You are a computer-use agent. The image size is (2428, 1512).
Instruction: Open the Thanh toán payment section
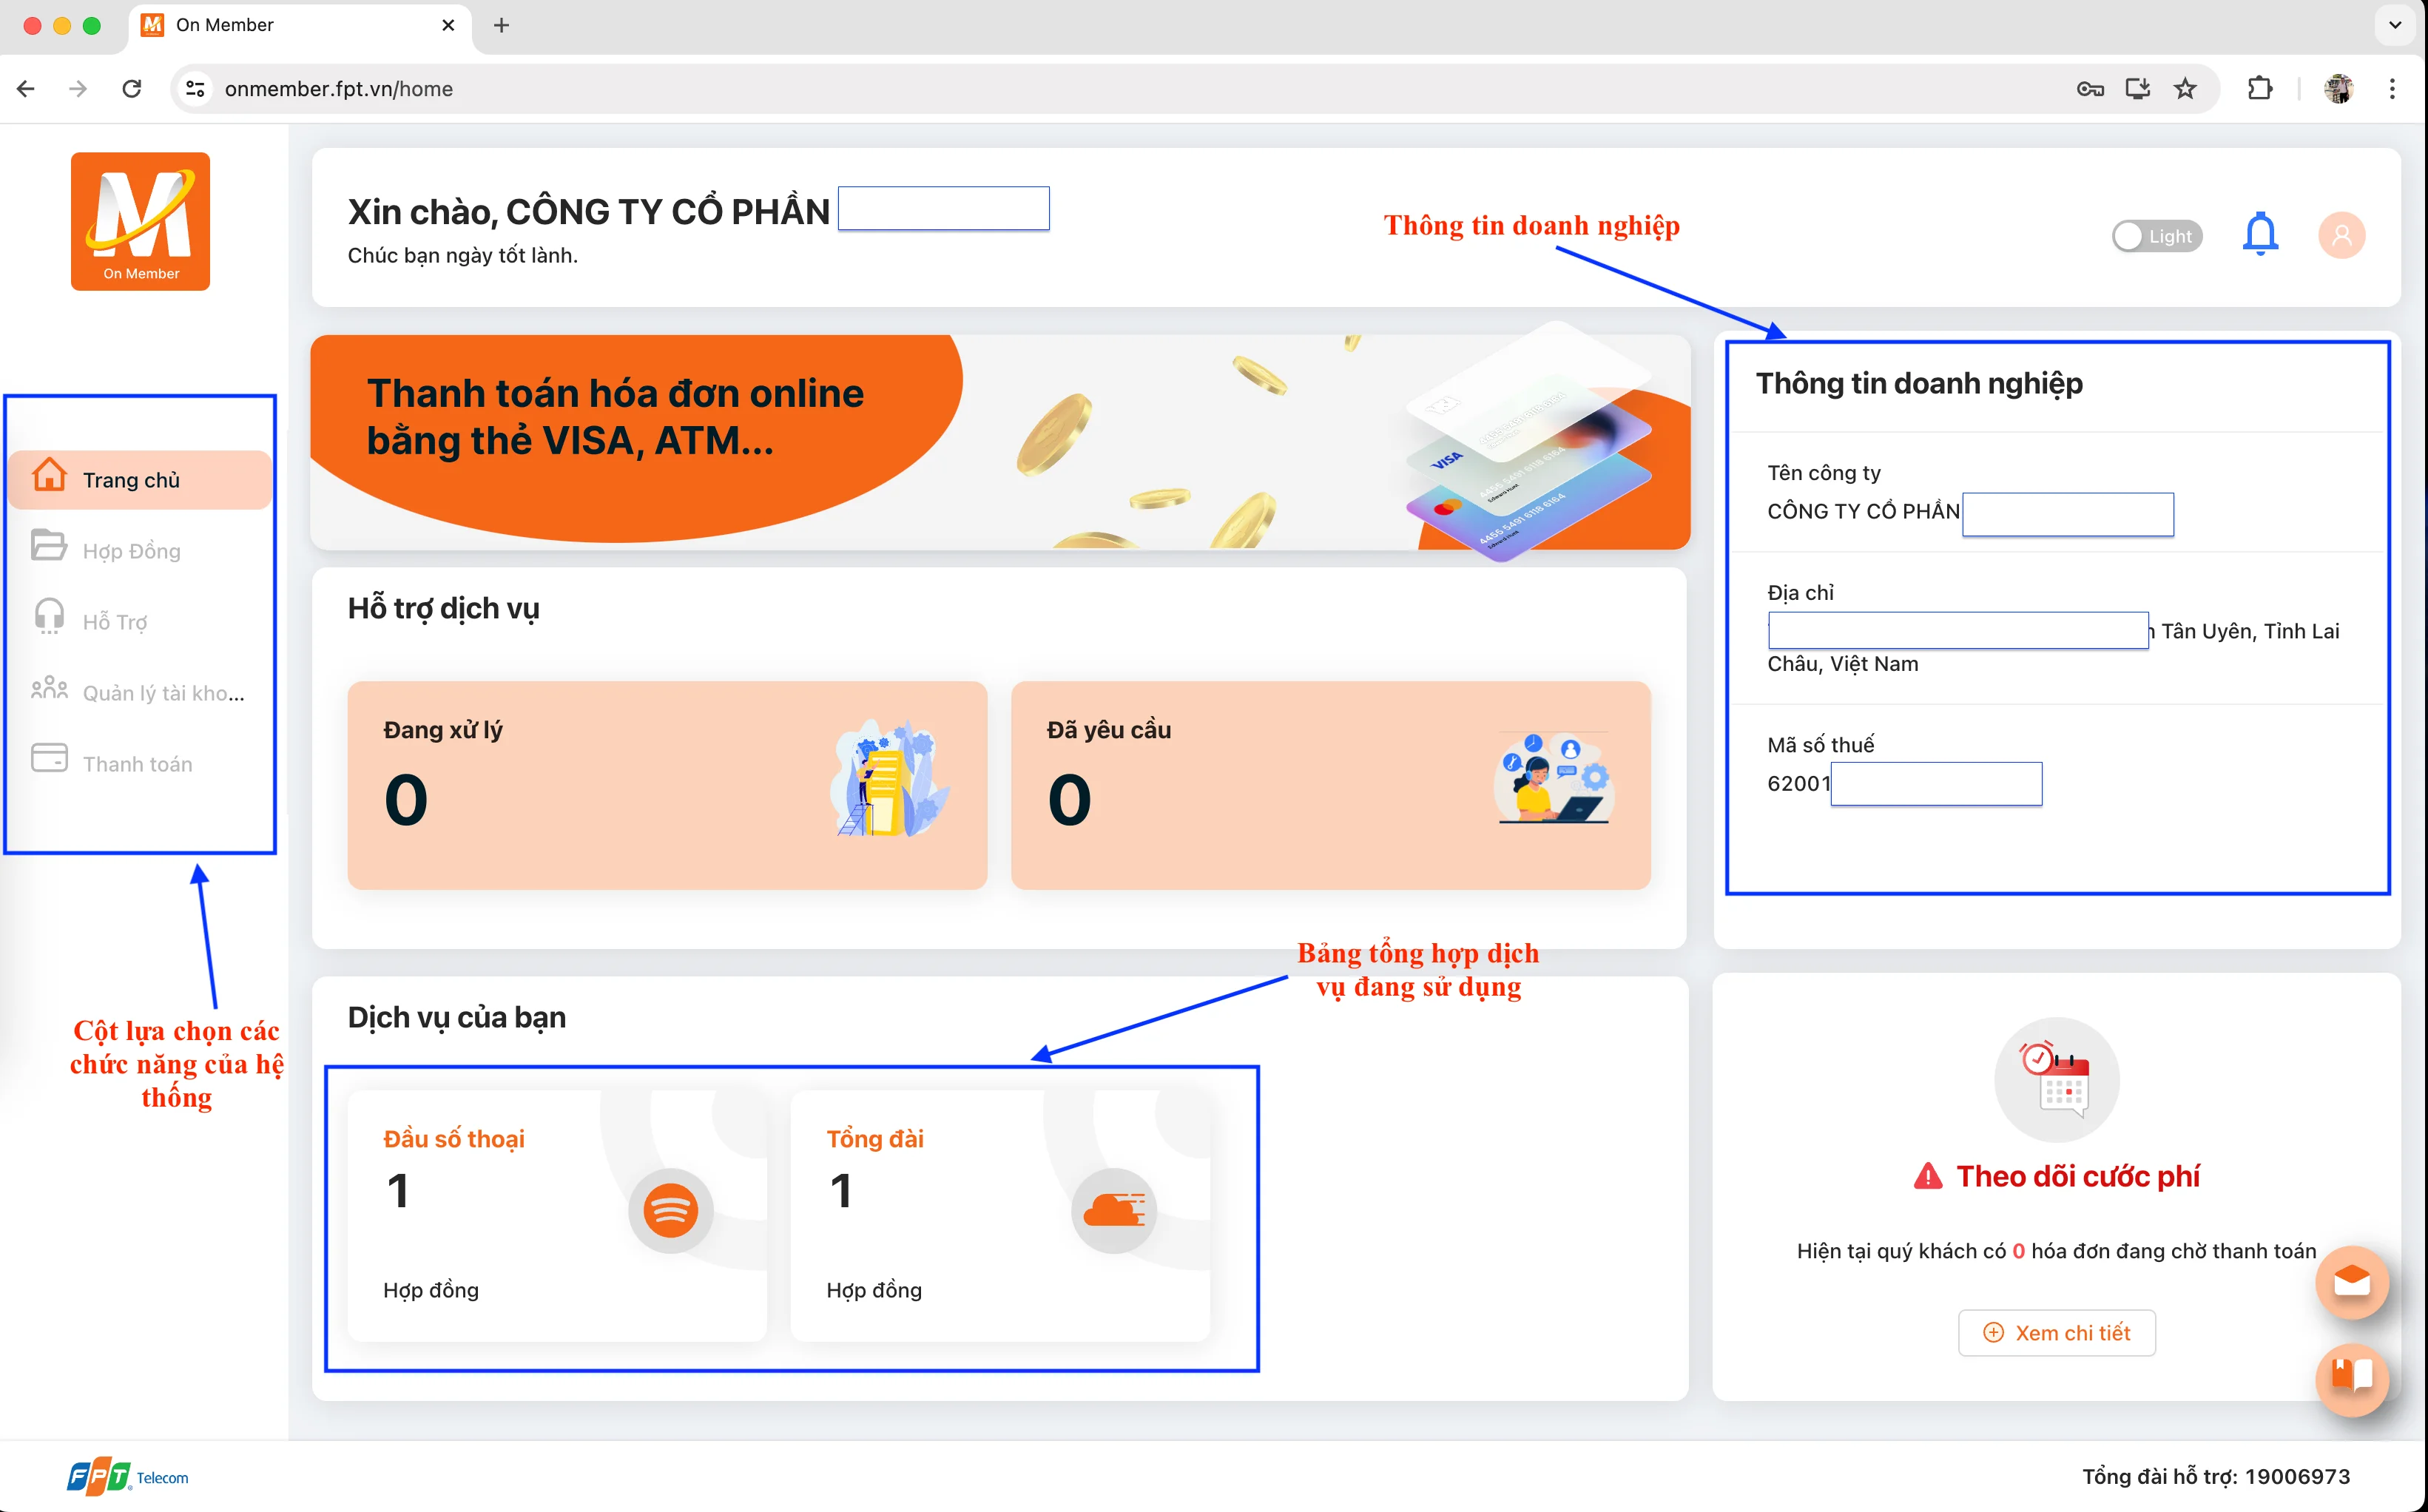pos(137,763)
